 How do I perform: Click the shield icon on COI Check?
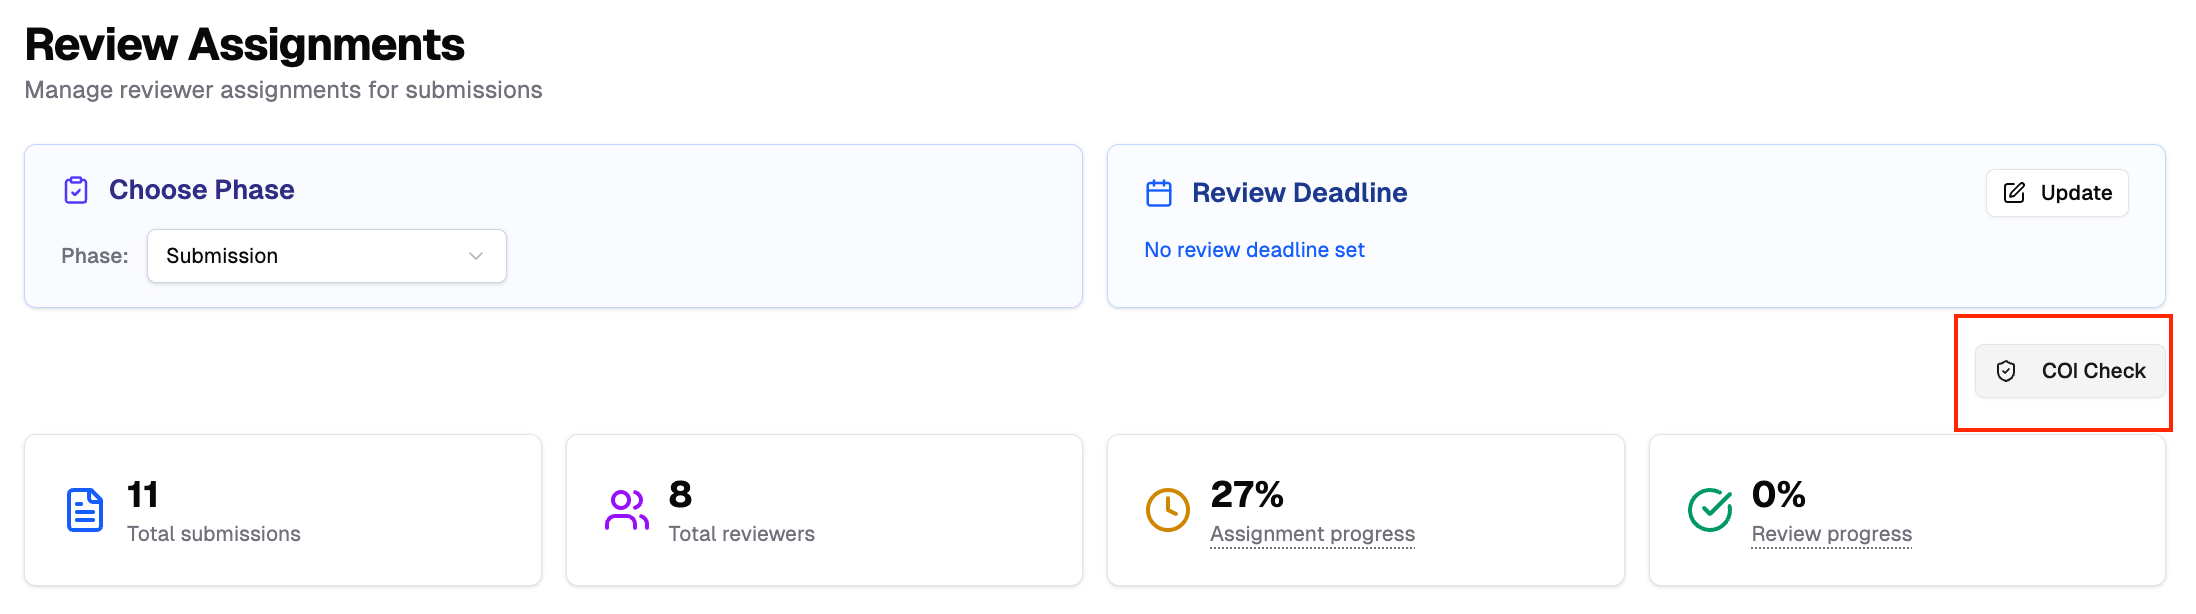[x=2005, y=371]
